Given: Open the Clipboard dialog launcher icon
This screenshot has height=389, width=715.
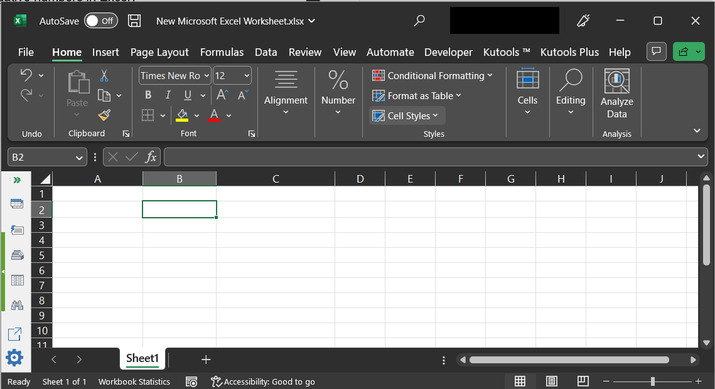Looking at the screenshot, I should click(126, 134).
